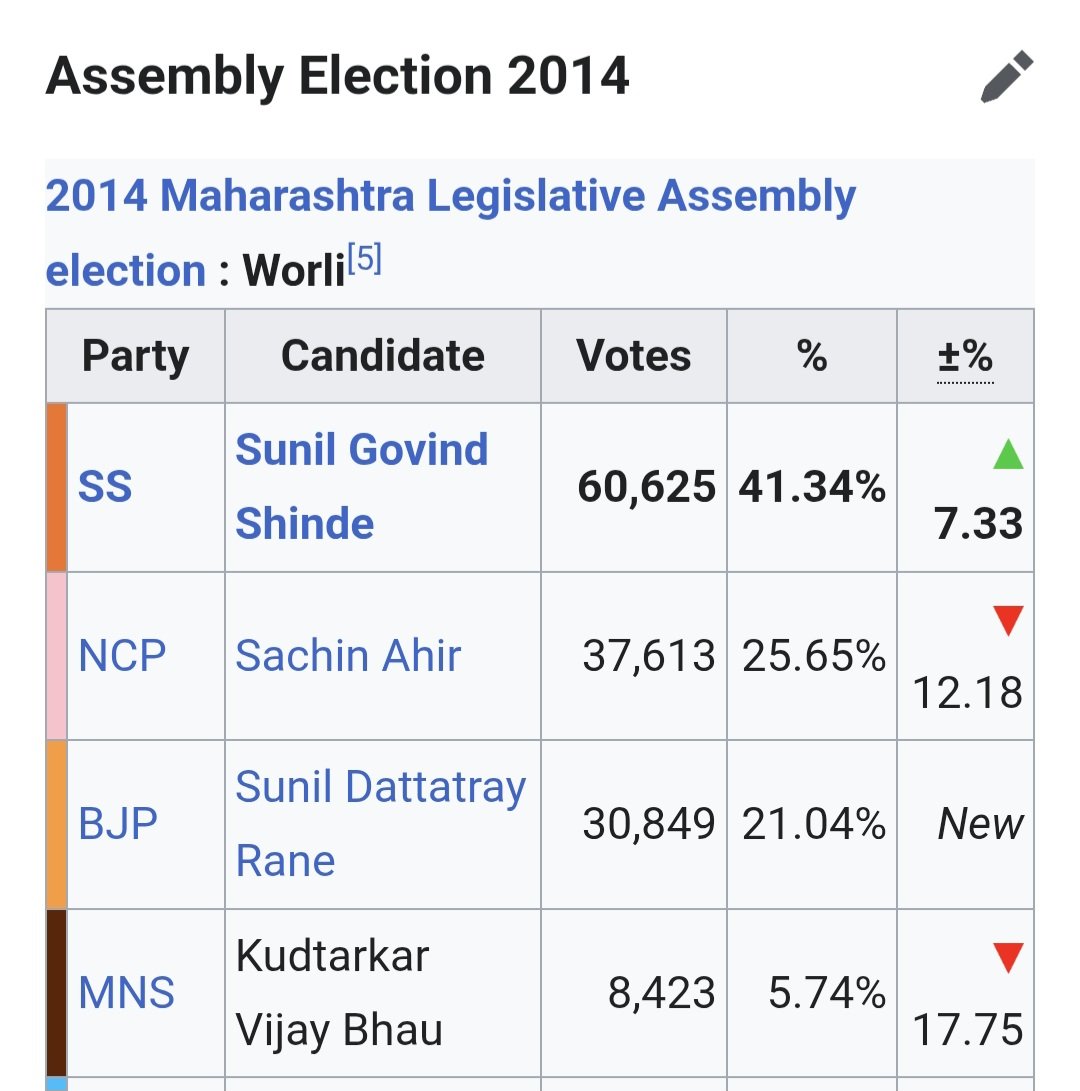Image resolution: width=1080 pixels, height=1091 pixels.
Task: Open the NCP party link
Action: (x=122, y=655)
